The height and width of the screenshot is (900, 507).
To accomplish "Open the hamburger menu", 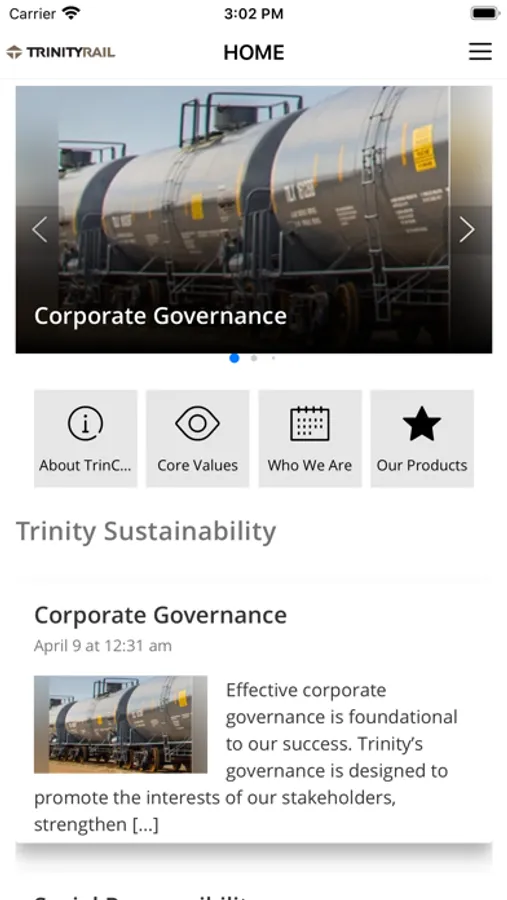I will [480, 52].
